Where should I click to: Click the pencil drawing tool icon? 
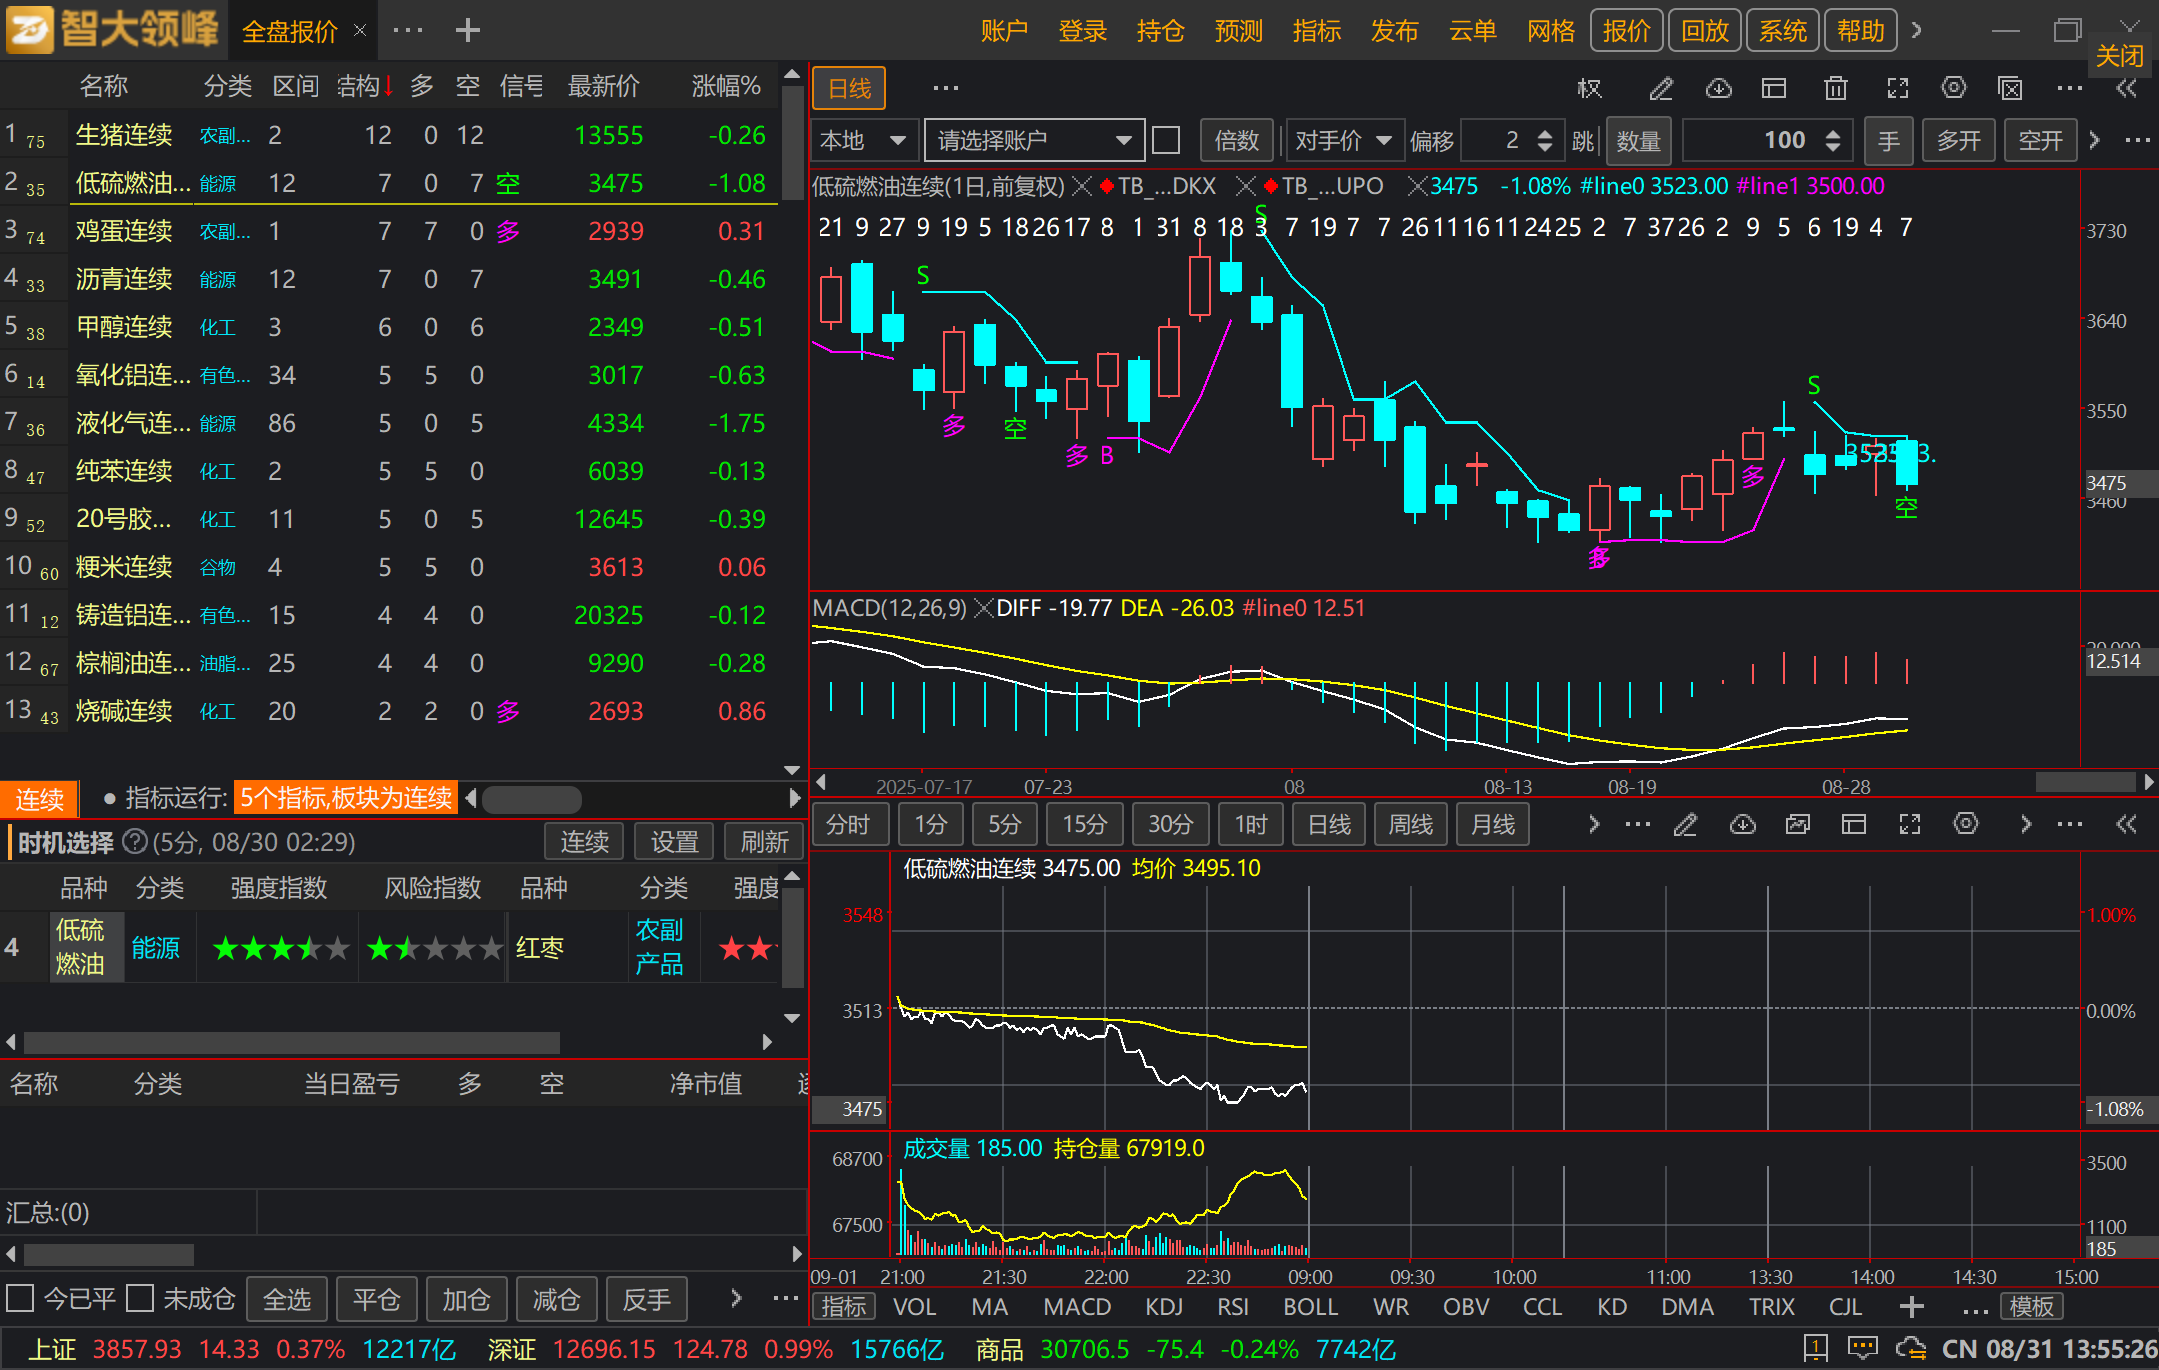point(1660,89)
